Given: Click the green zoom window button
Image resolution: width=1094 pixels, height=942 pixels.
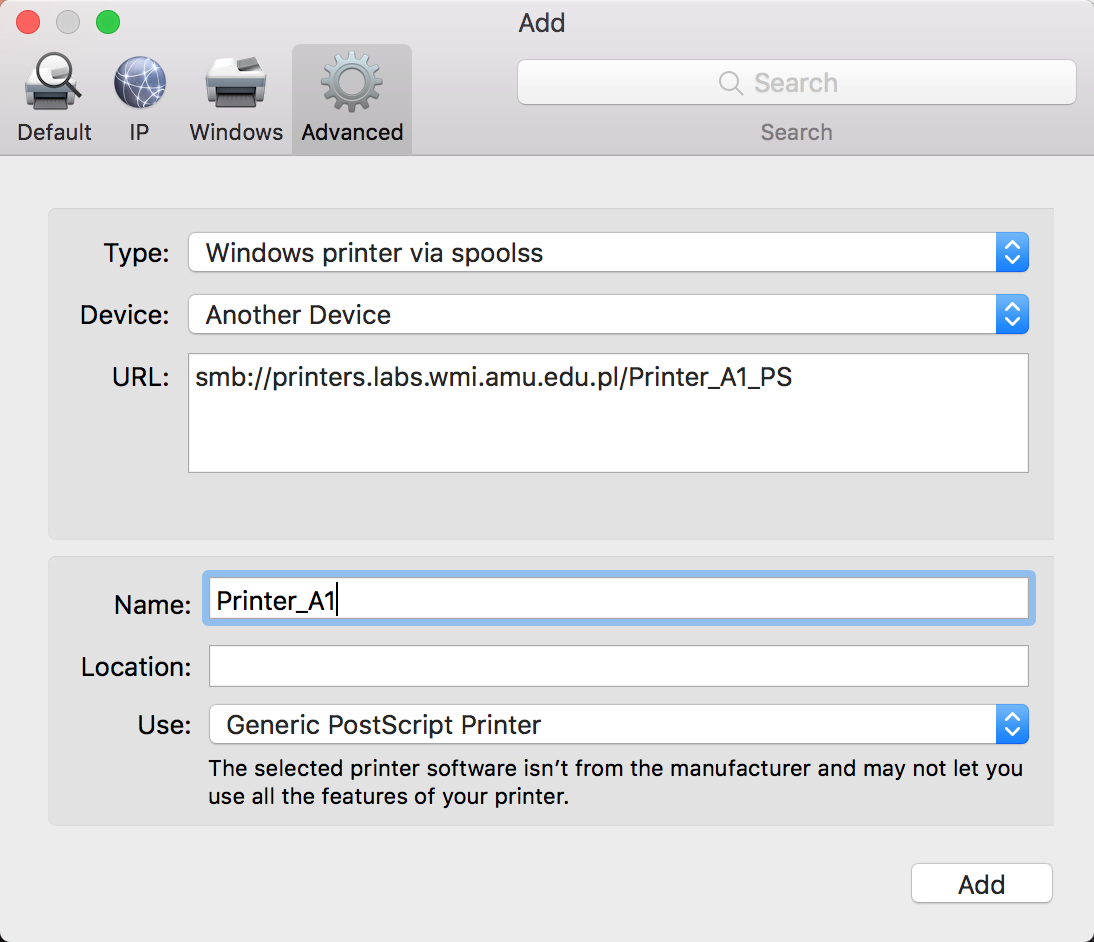Looking at the screenshot, I should tap(108, 22).
